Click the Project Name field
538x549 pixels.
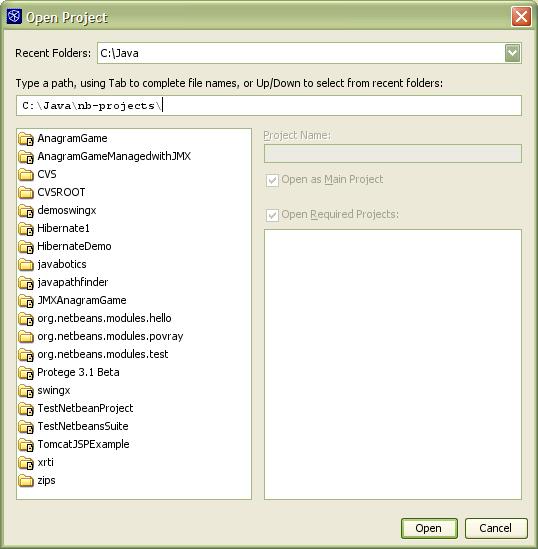tap(393, 154)
